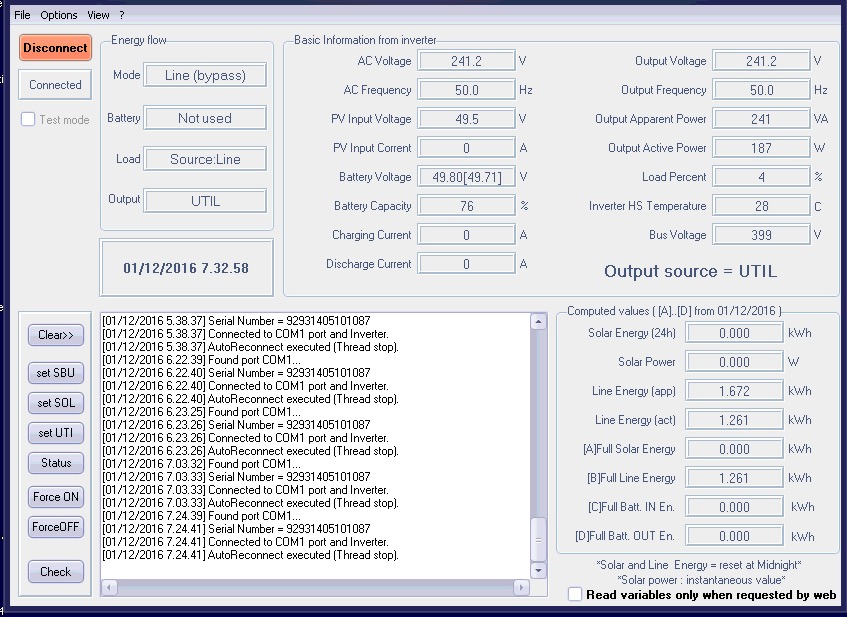Click the AC Frequency value 50.0
This screenshot has height=617, width=847.
pos(467,90)
